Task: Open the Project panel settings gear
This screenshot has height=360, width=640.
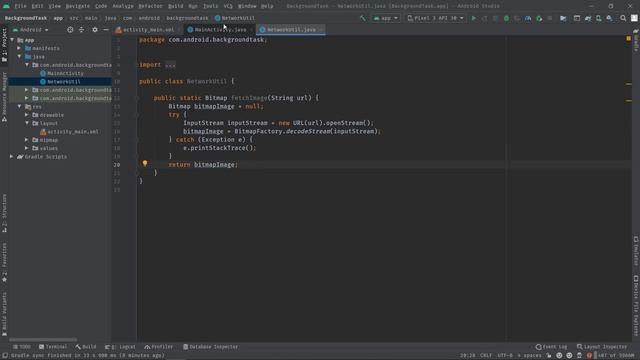Action: [x=95, y=30]
